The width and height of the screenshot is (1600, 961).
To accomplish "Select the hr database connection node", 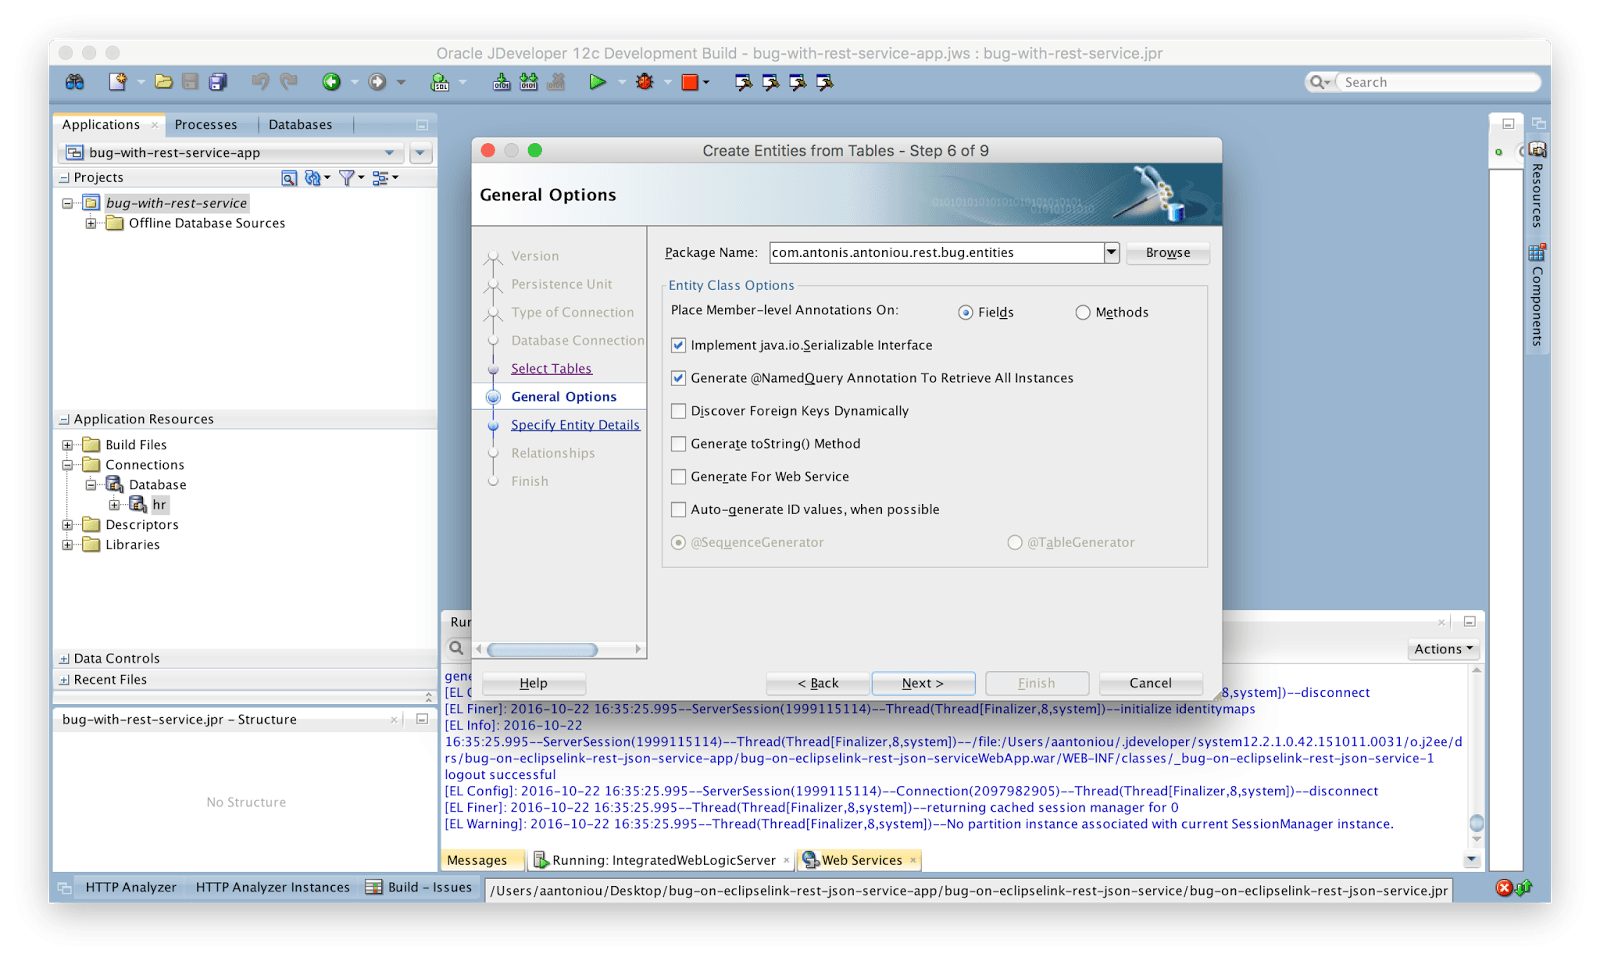I will click(160, 505).
